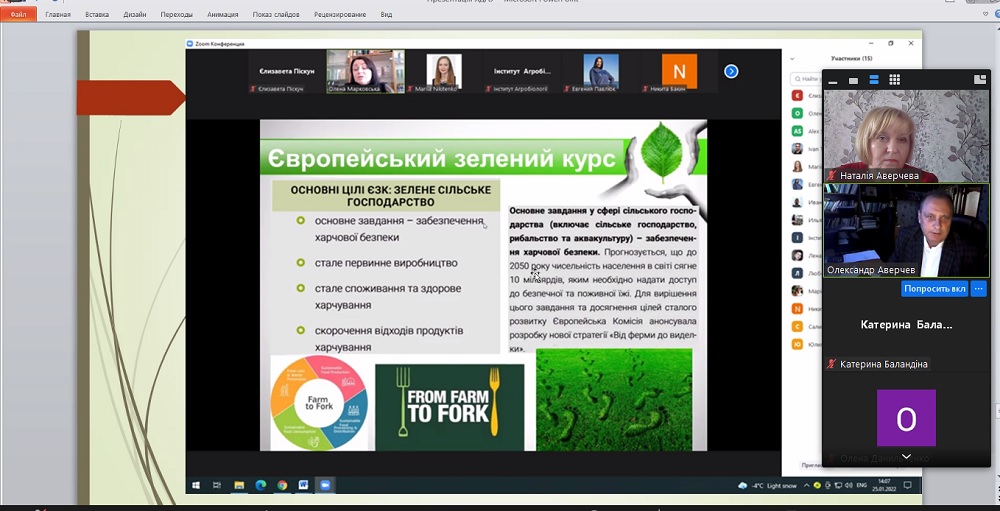The width and height of the screenshot is (1000, 511).
Task: Open the Переходы ribbon tab
Action: 177,15
